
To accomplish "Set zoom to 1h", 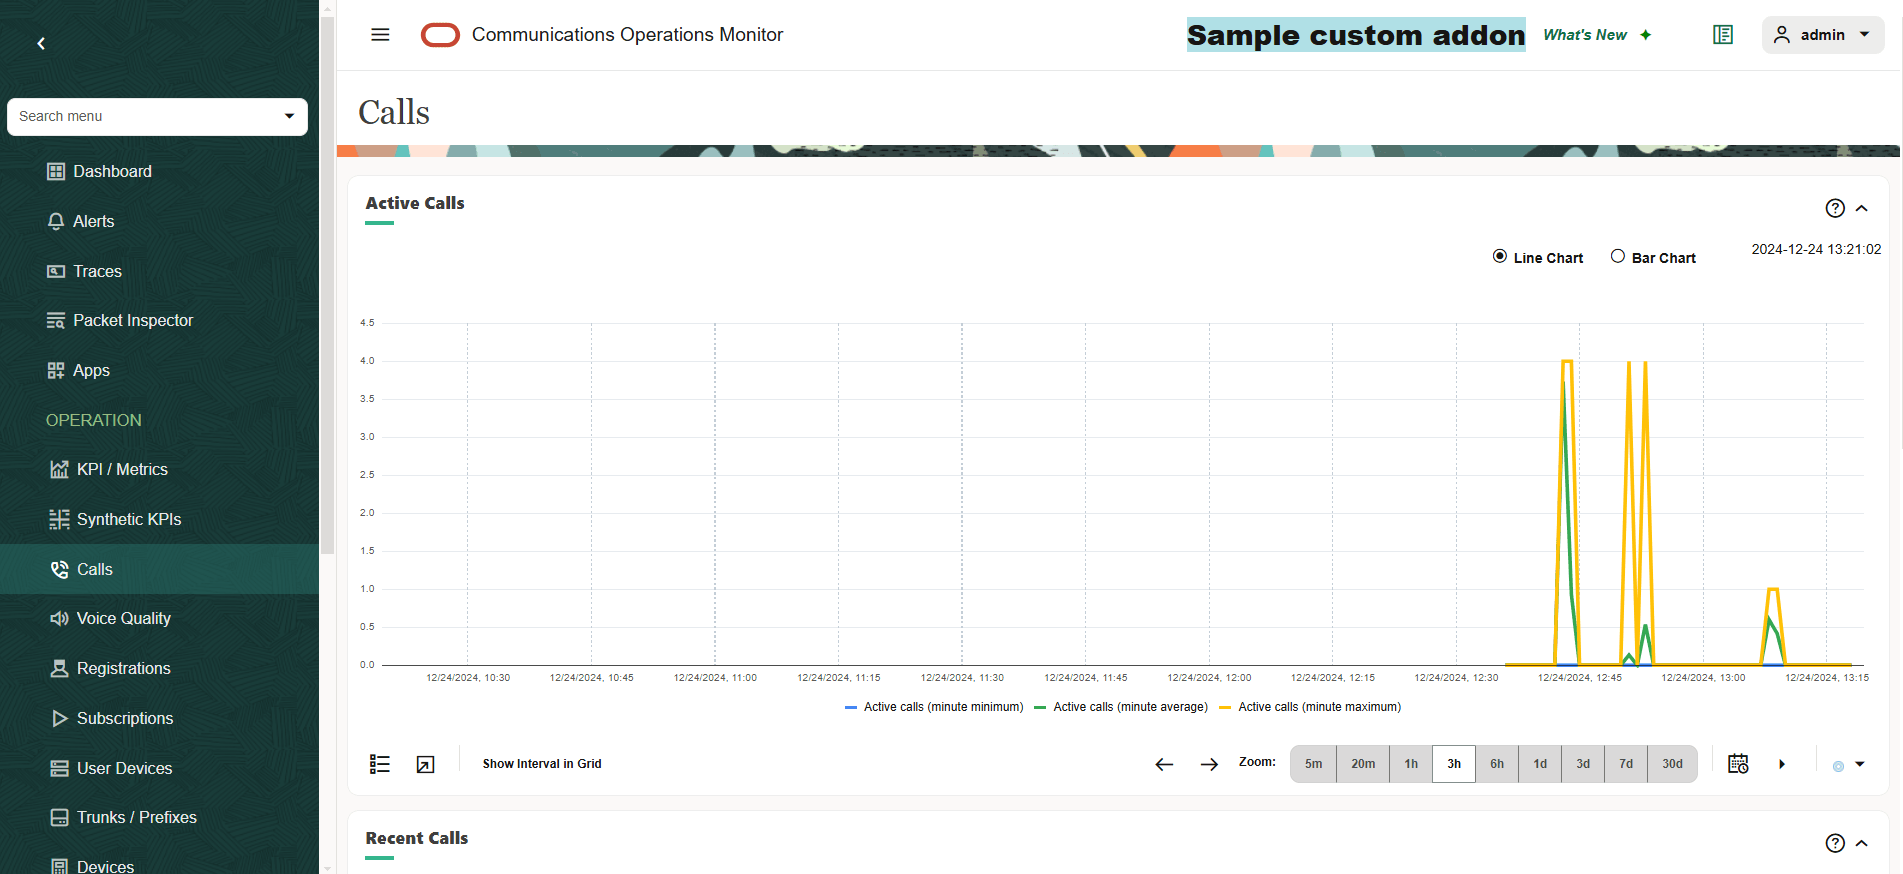I will [1411, 764].
